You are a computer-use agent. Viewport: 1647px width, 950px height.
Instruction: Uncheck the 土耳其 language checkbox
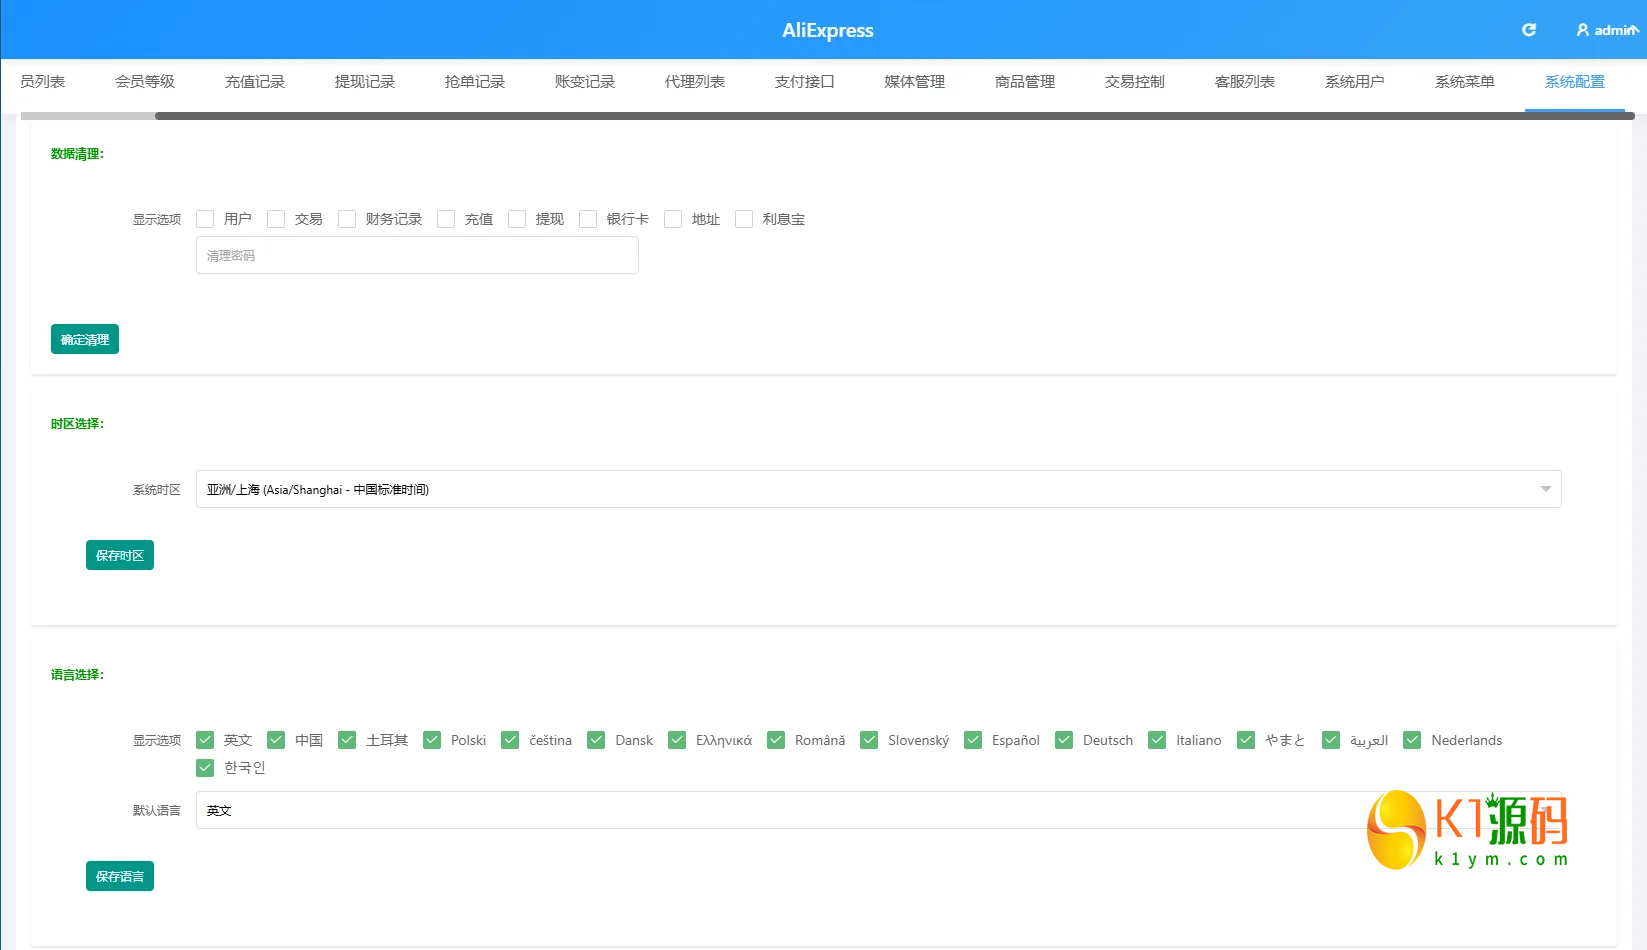347,740
